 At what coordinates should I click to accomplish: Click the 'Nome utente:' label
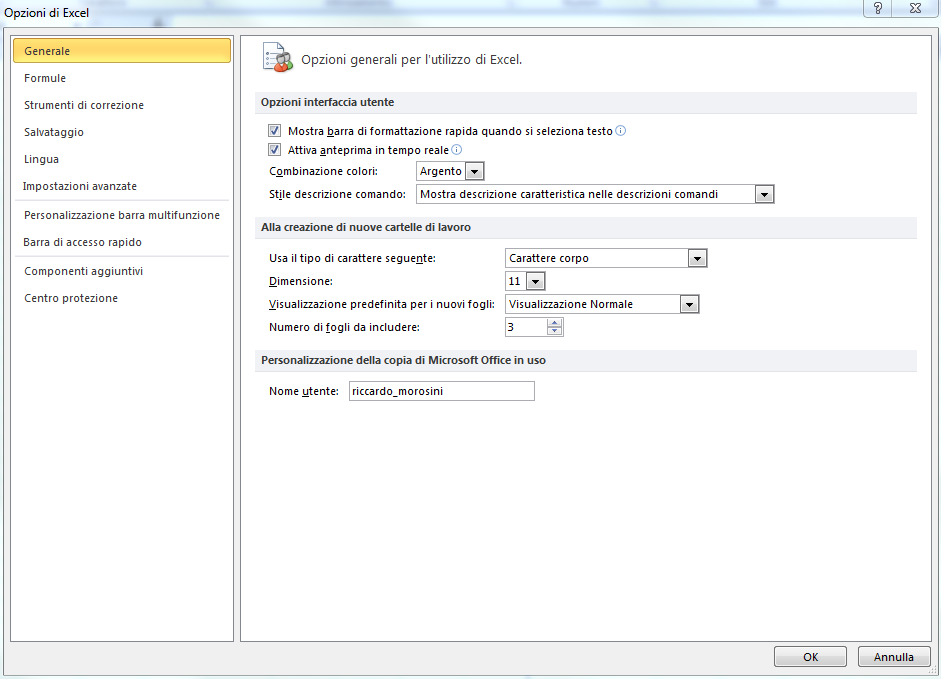pos(304,391)
